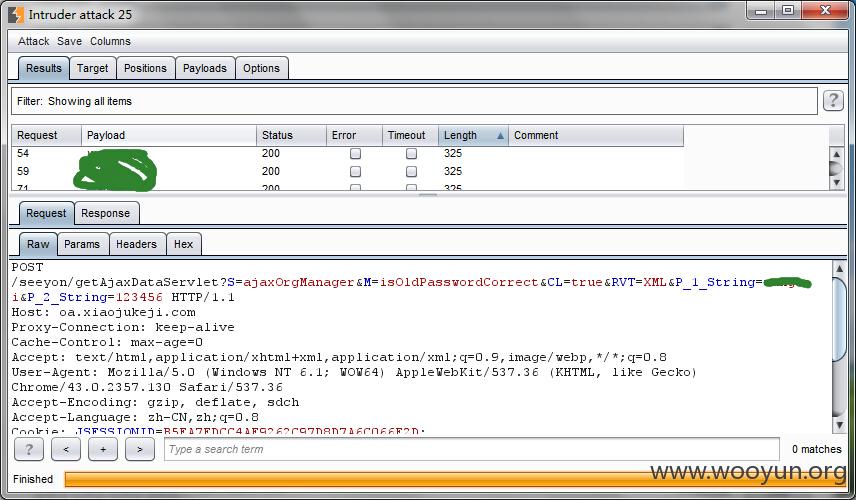Show the Headers request view
This screenshot has width=856, height=500.
pos(136,244)
